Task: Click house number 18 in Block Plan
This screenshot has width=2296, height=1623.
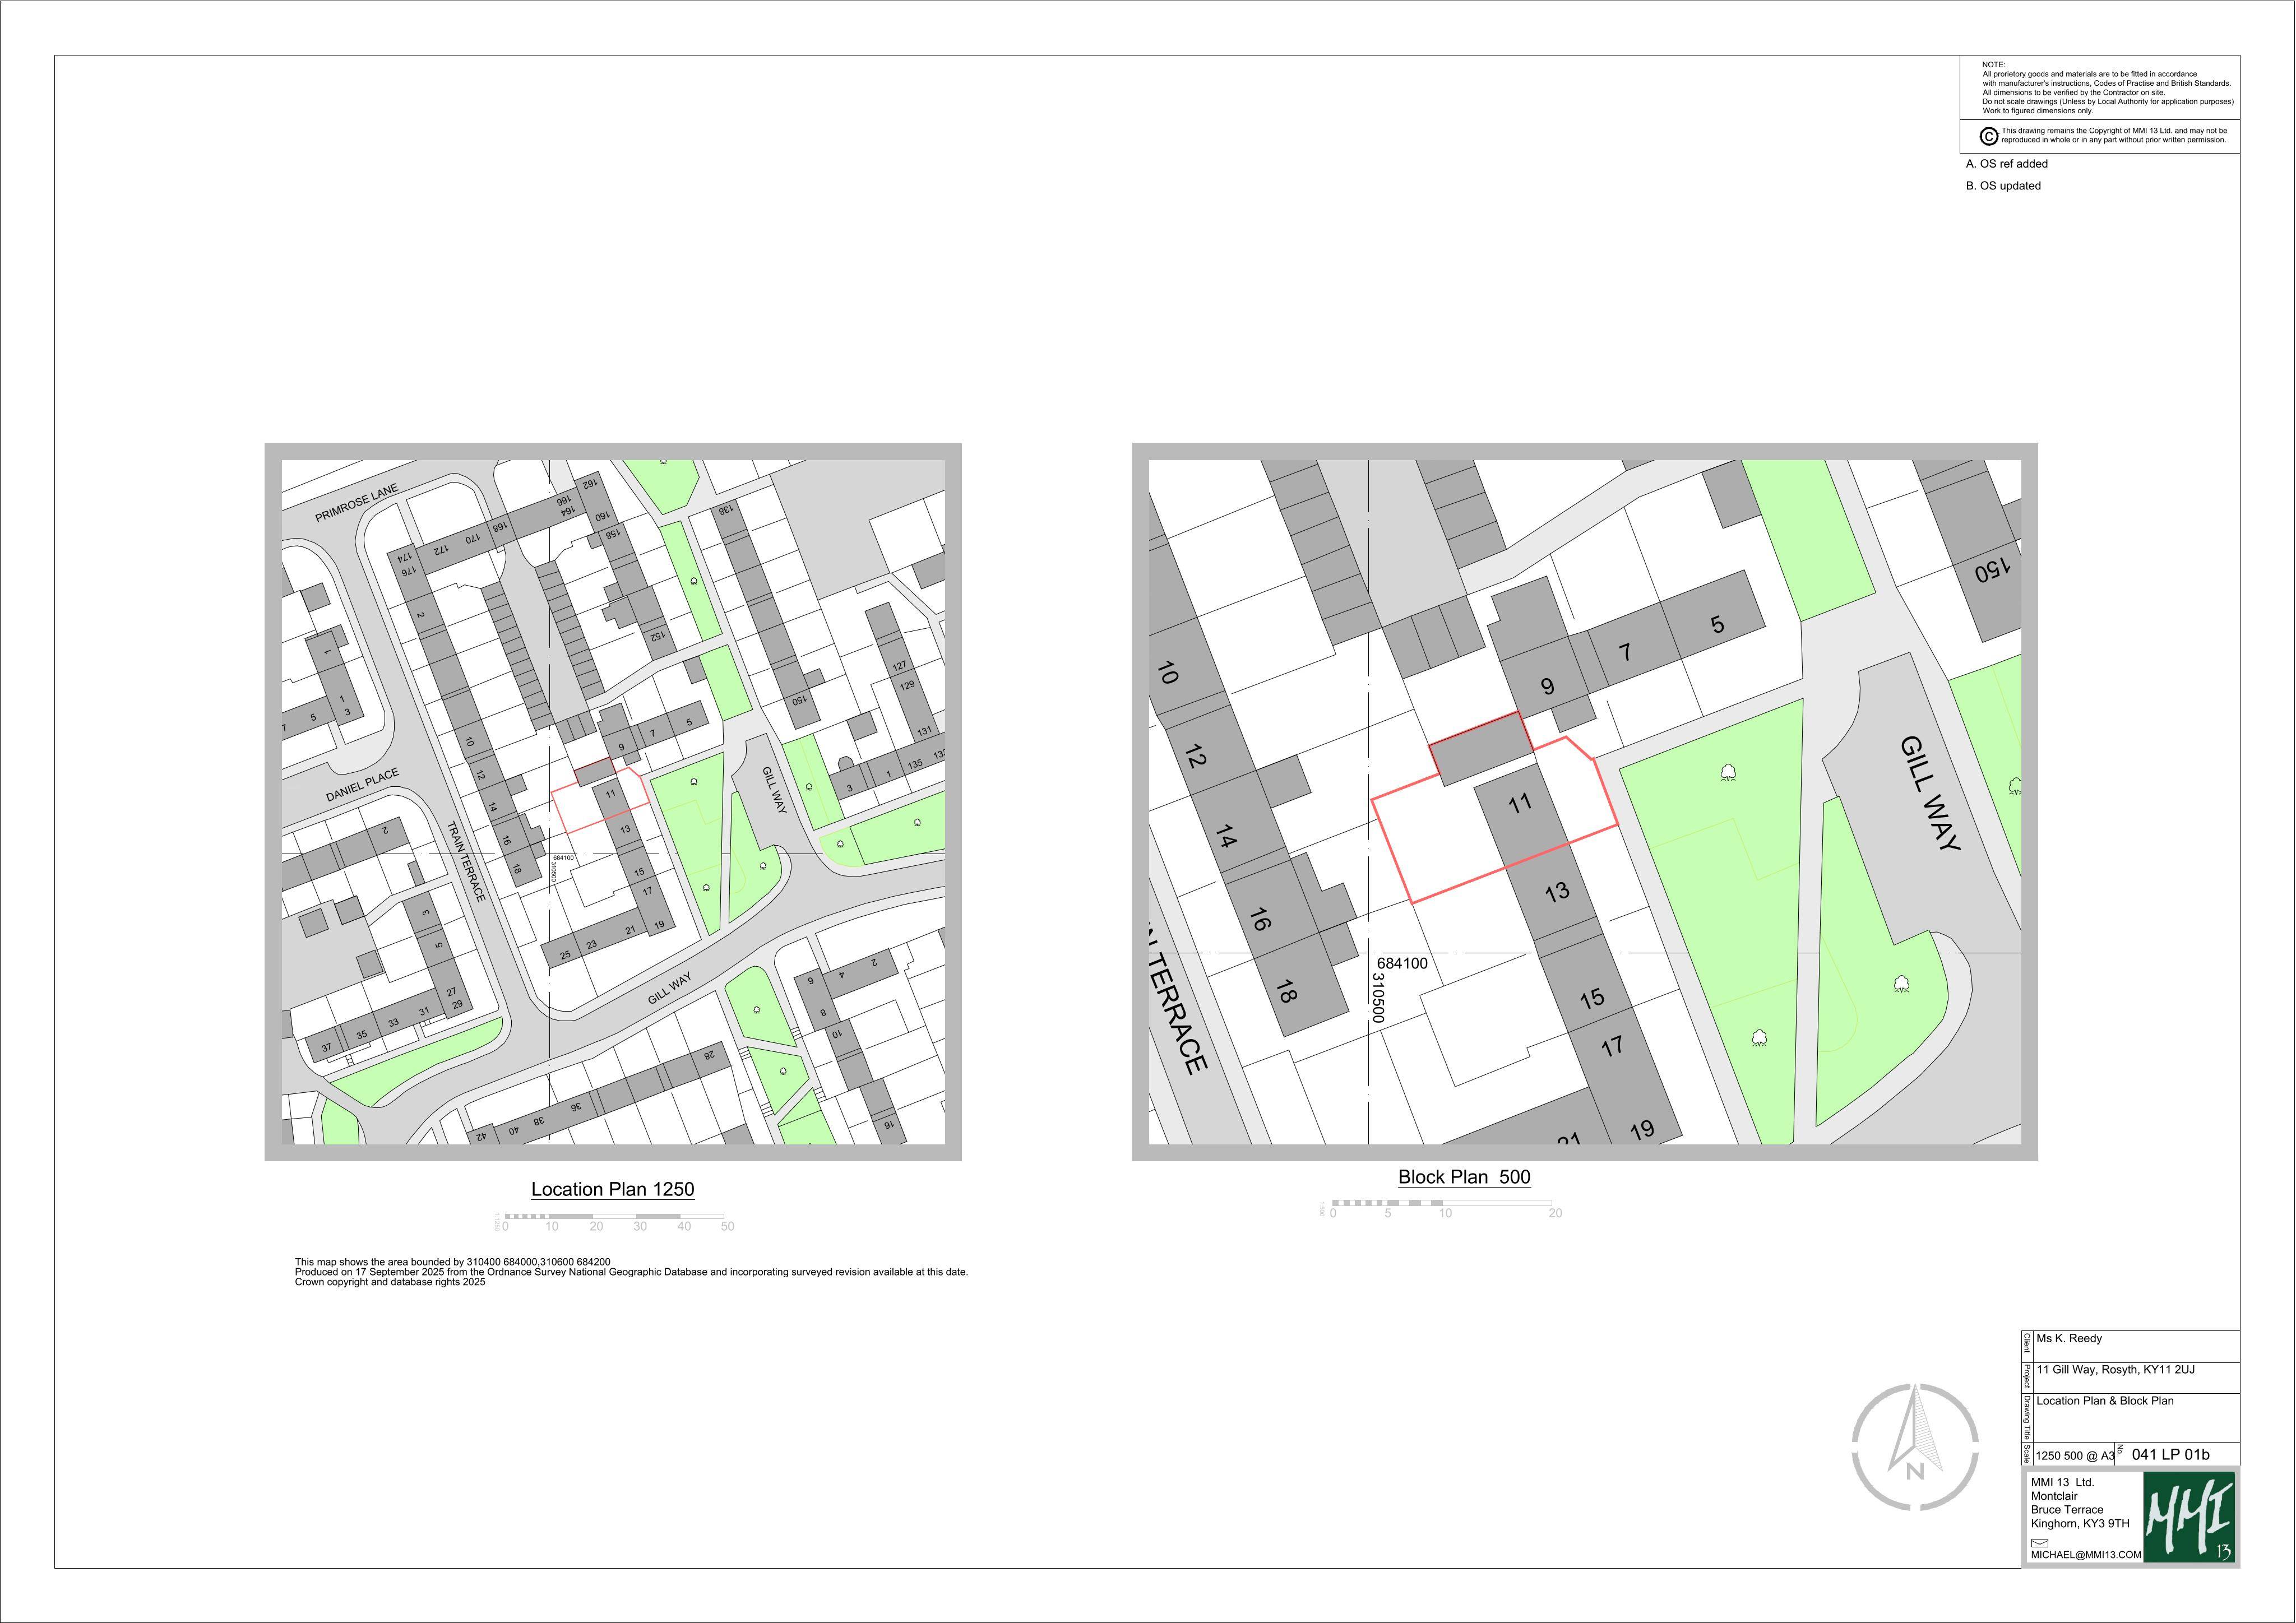Action: (x=1286, y=990)
